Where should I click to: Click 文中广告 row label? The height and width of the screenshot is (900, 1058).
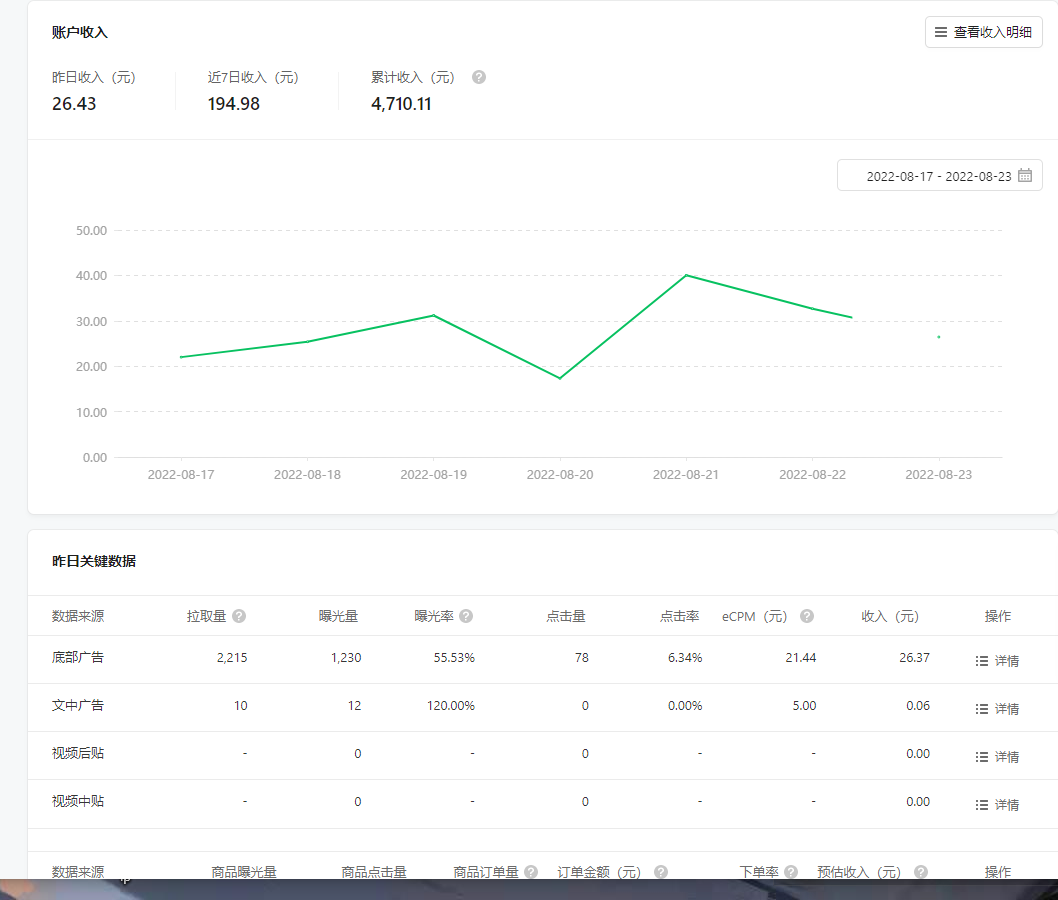pyautogui.click(x=78, y=705)
